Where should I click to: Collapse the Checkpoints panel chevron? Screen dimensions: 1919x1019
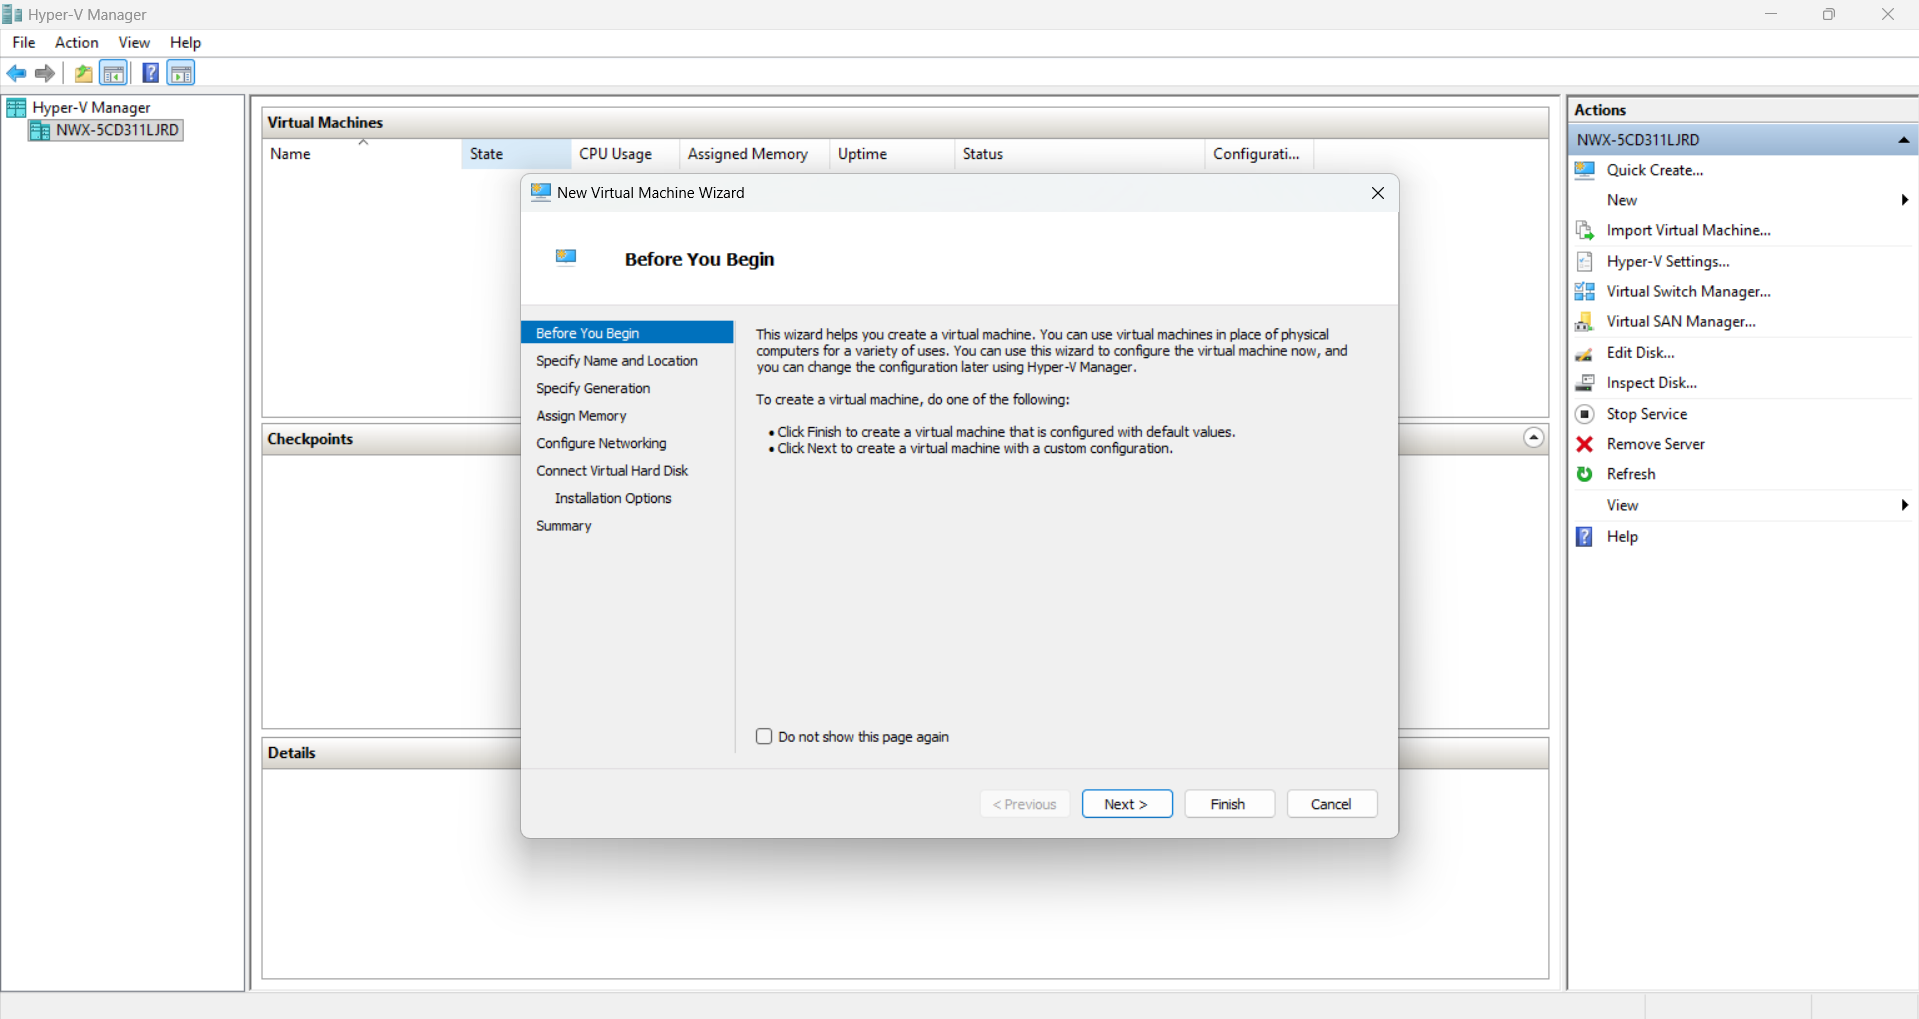(1533, 438)
